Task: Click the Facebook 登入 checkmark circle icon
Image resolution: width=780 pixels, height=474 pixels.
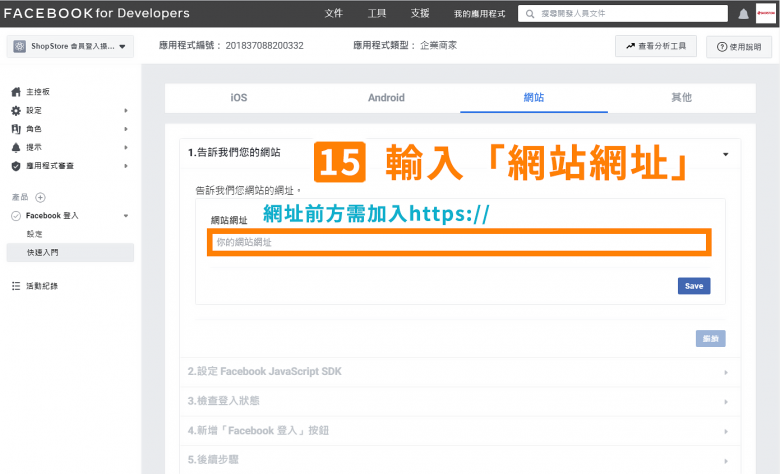Action: (x=16, y=216)
